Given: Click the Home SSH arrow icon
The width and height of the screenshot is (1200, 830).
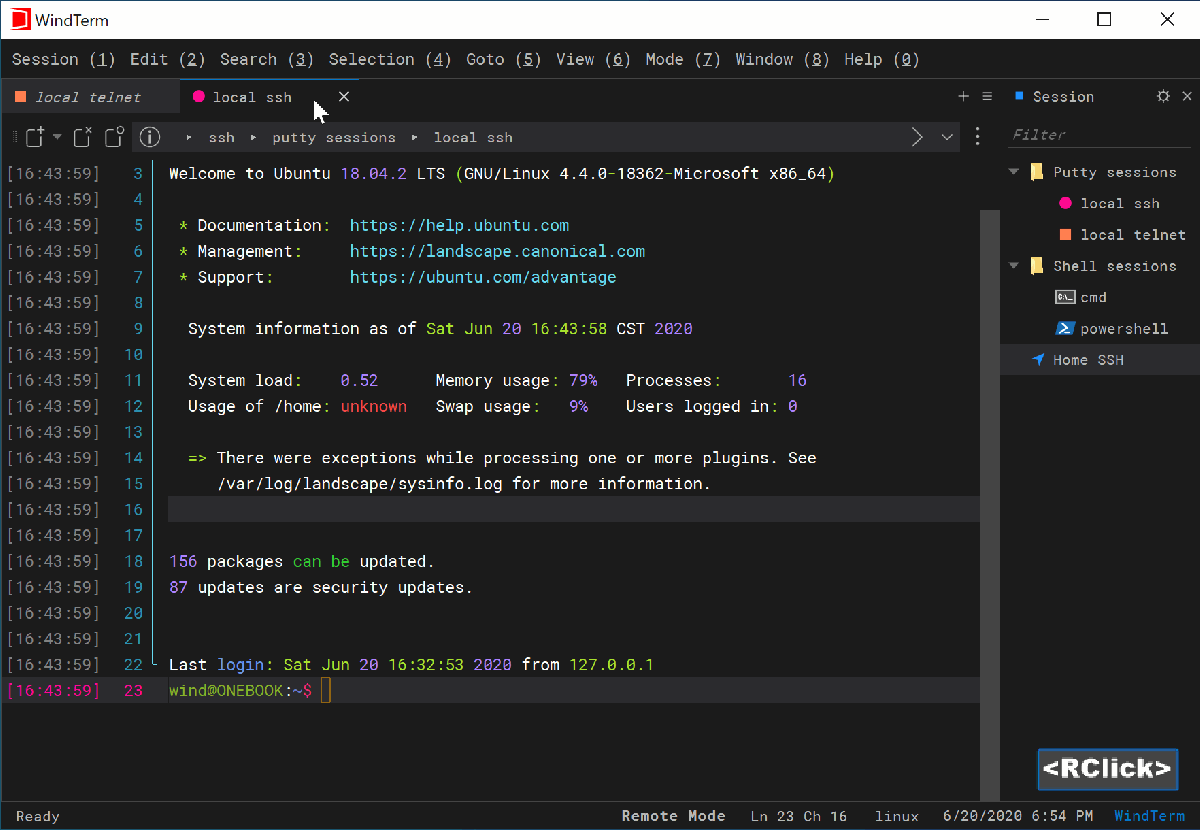Looking at the screenshot, I should click(1038, 360).
